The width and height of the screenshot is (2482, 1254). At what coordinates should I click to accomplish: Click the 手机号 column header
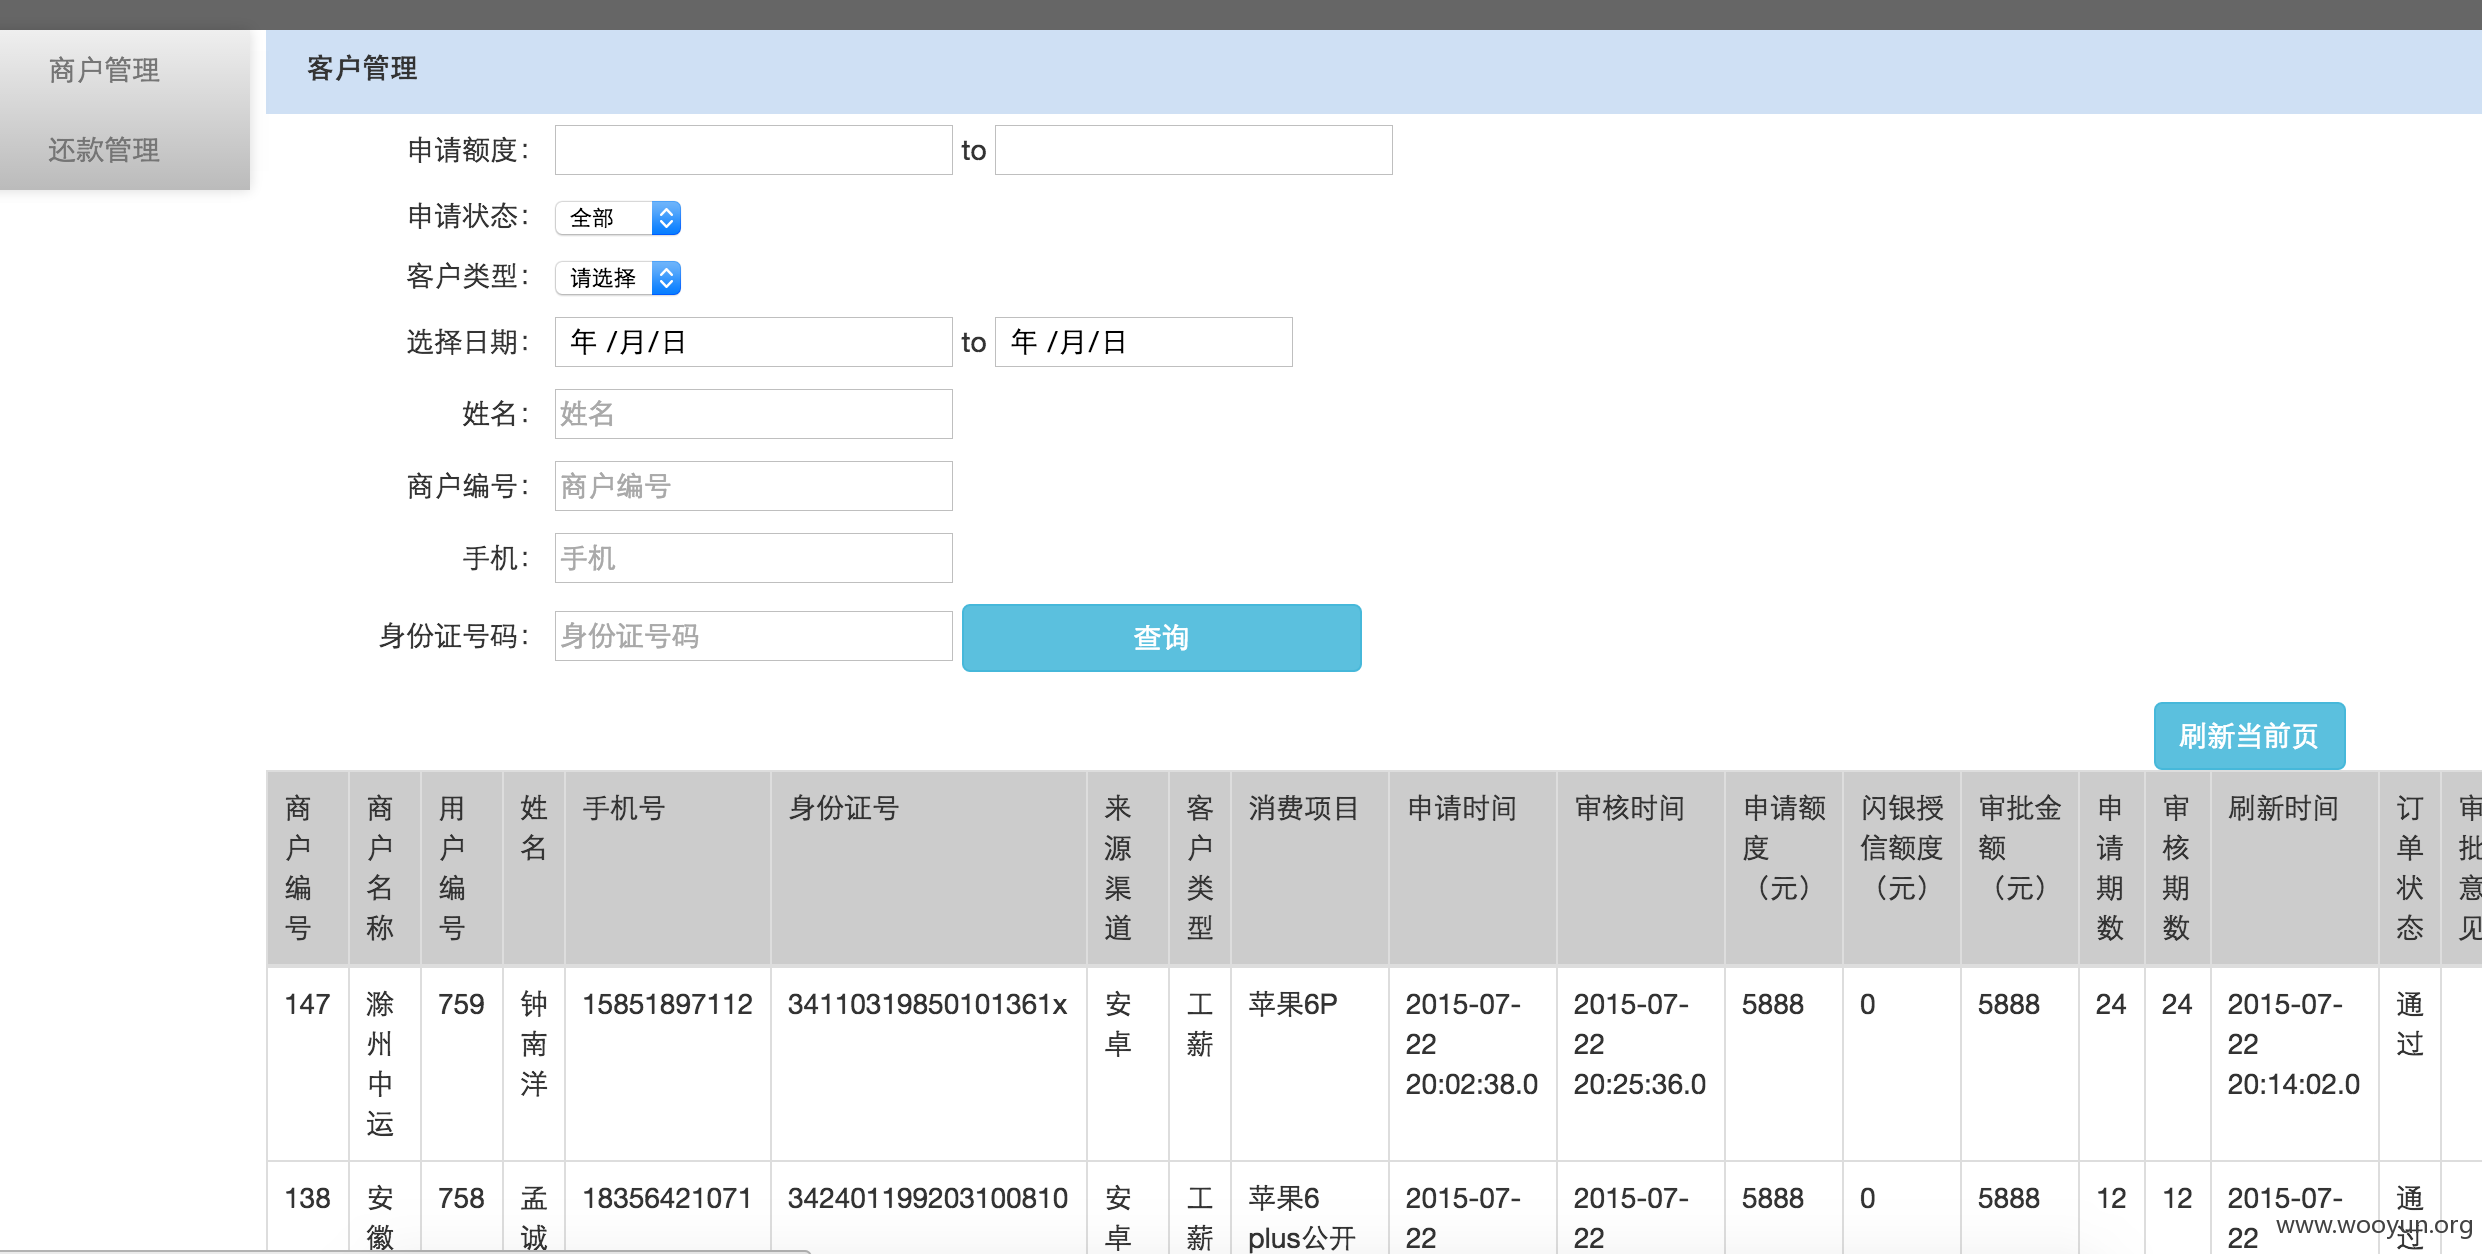tap(668, 867)
